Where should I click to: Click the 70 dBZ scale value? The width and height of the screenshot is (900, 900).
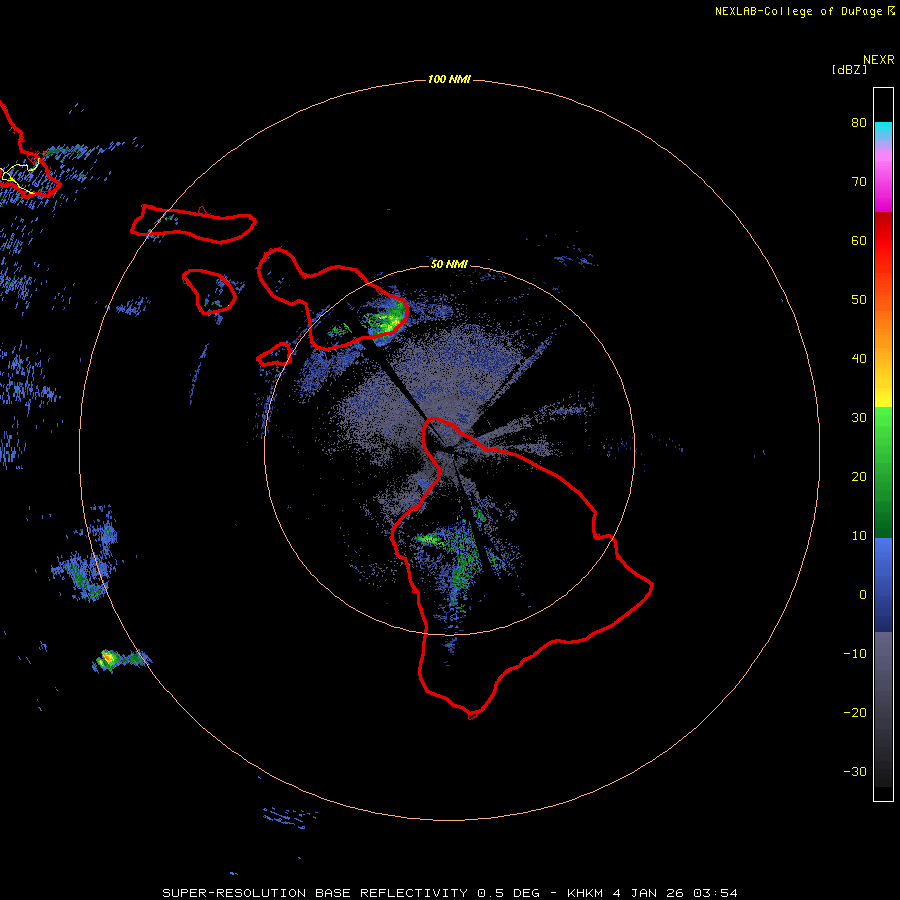[859, 182]
